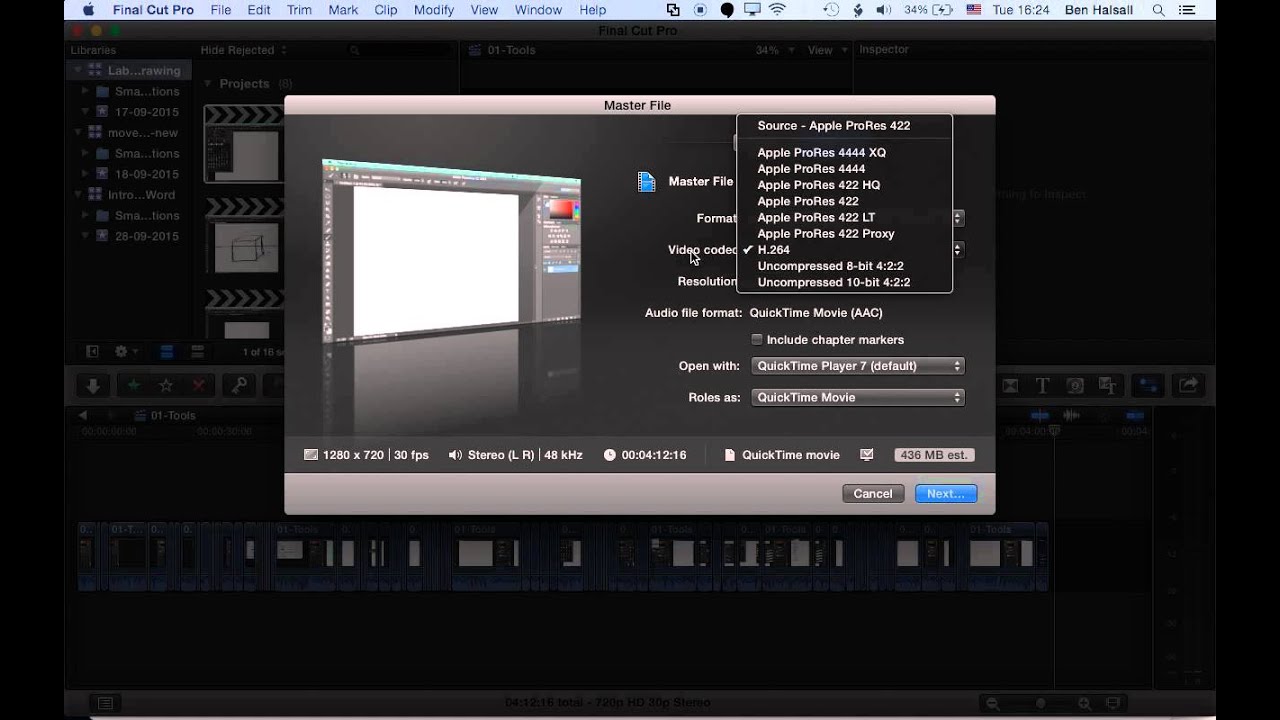Open the Themes browser icon

[x=1107, y=385]
